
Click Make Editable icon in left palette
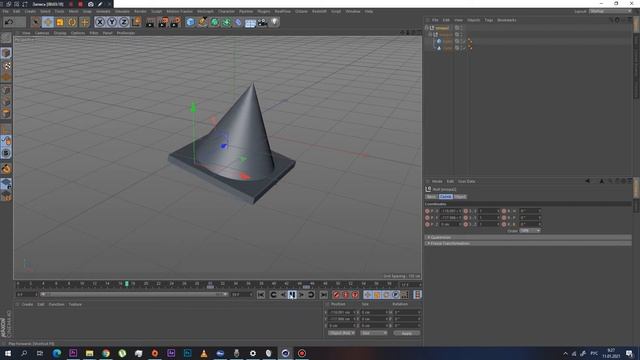6,38
